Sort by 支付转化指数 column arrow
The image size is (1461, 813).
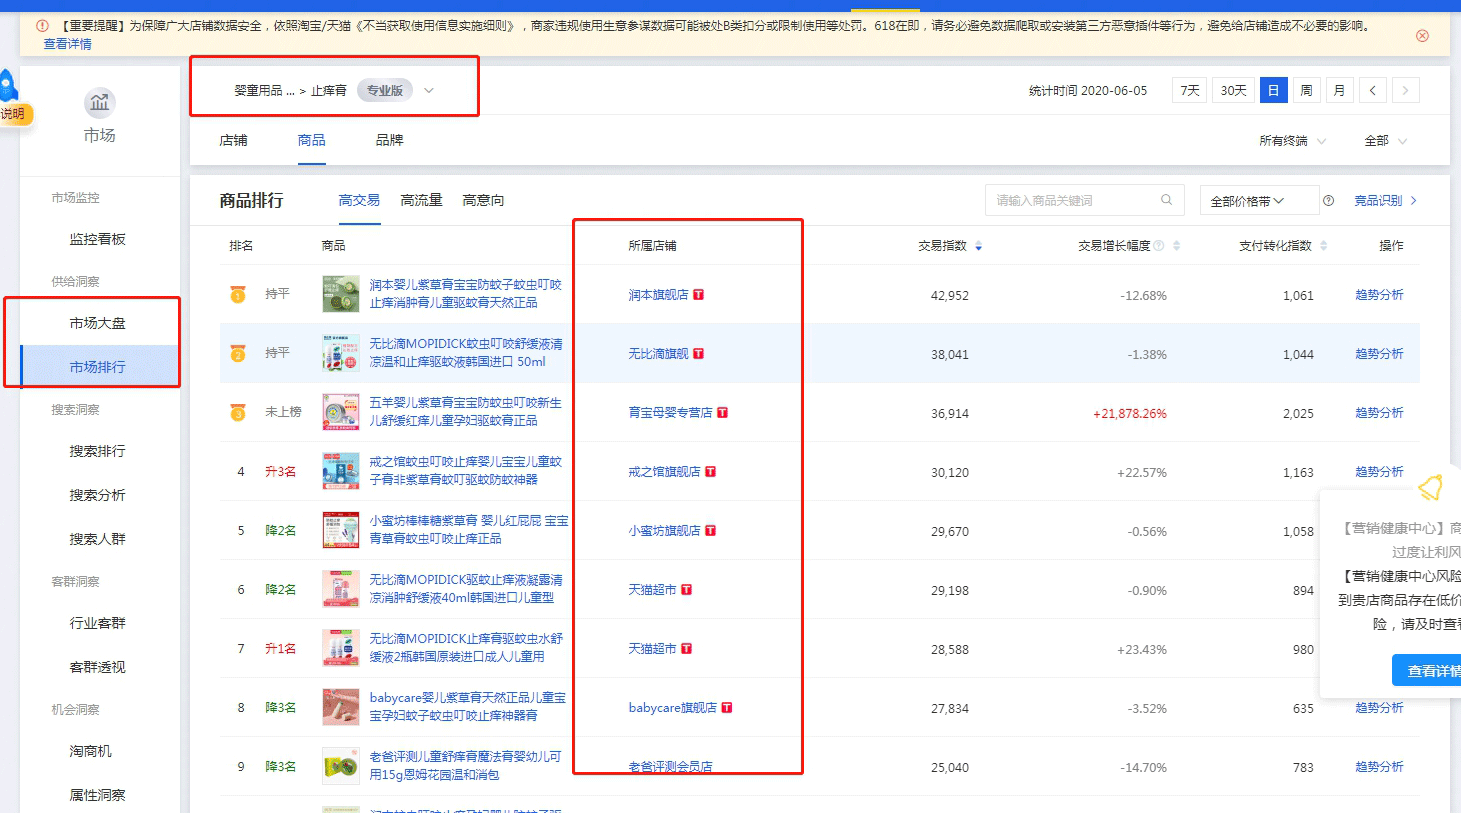pyautogui.click(x=1323, y=246)
